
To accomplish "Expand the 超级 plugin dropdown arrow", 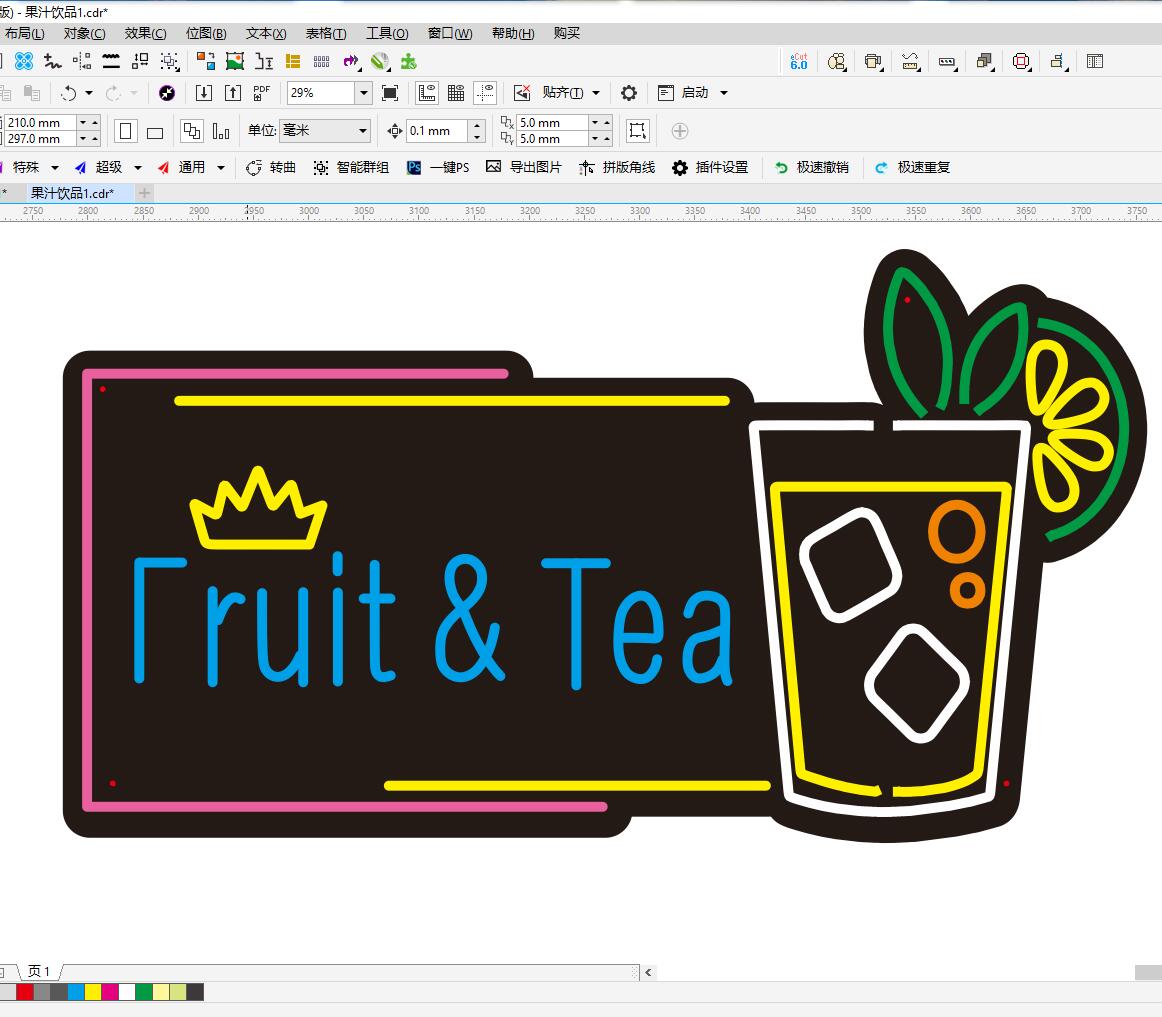I will 138,168.
